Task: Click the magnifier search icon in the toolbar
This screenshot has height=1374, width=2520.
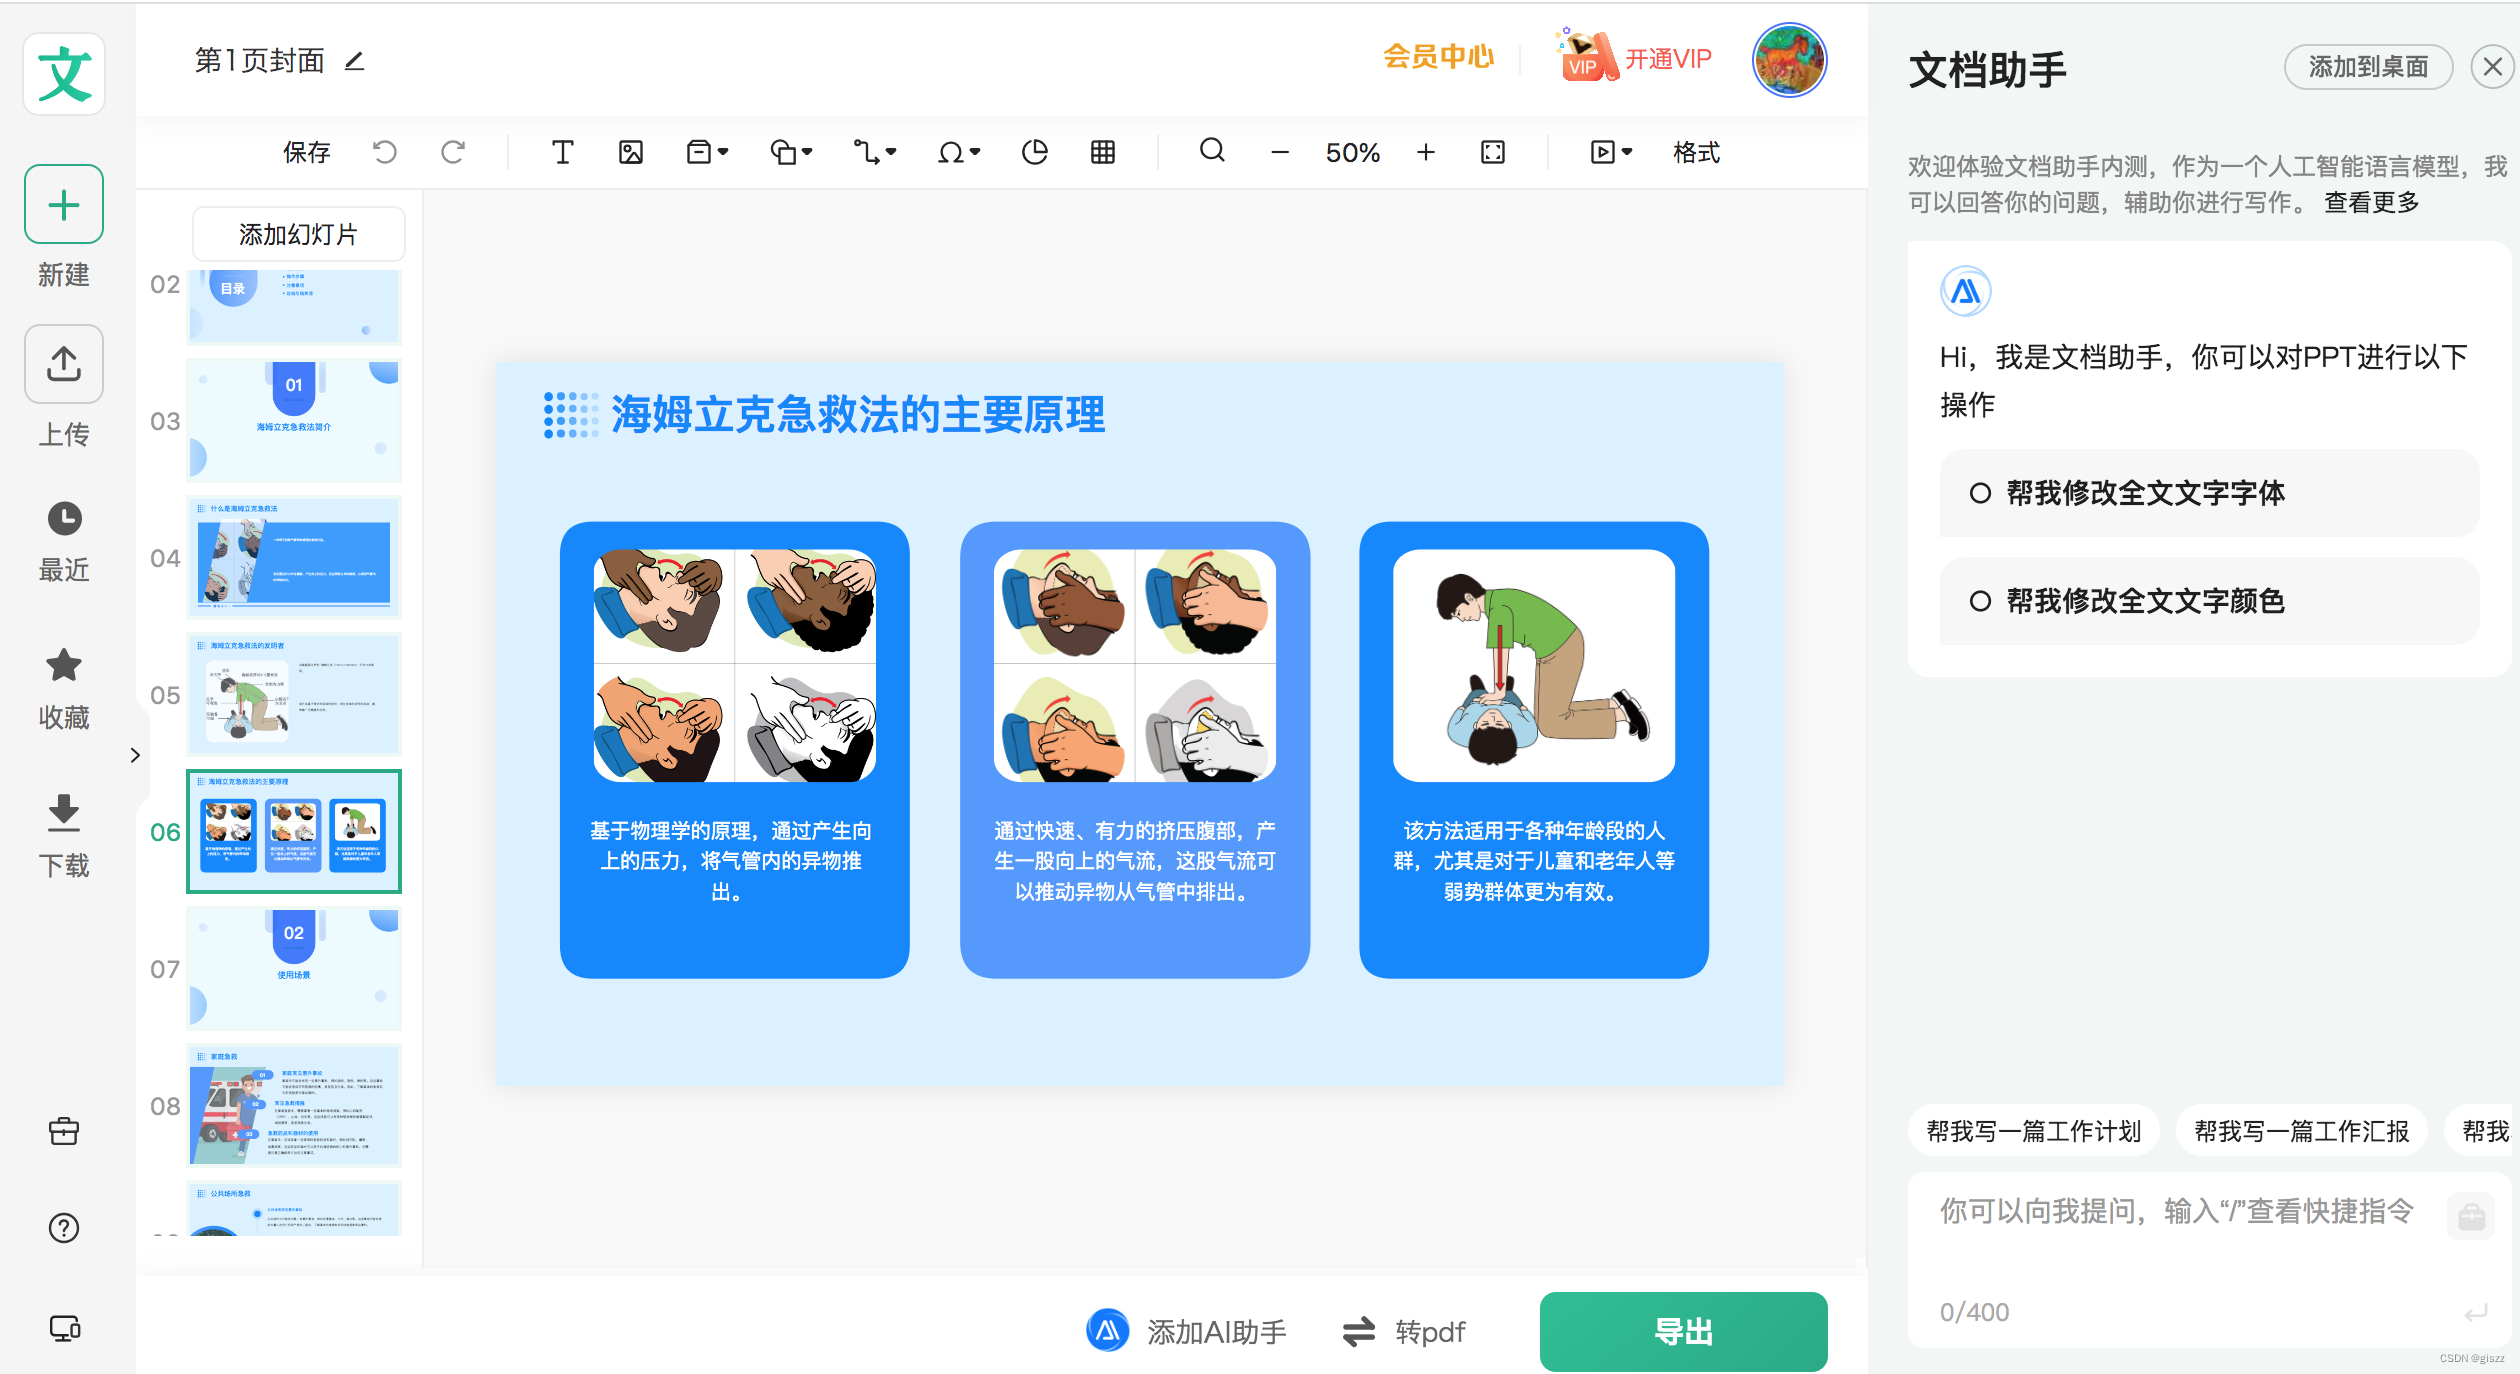Action: (x=1212, y=151)
